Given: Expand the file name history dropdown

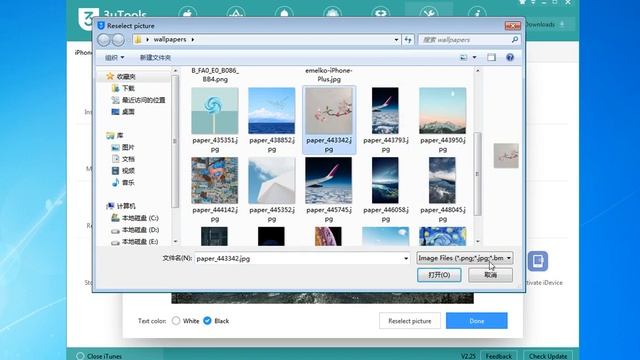Looking at the screenshot, I should (406, 258).
